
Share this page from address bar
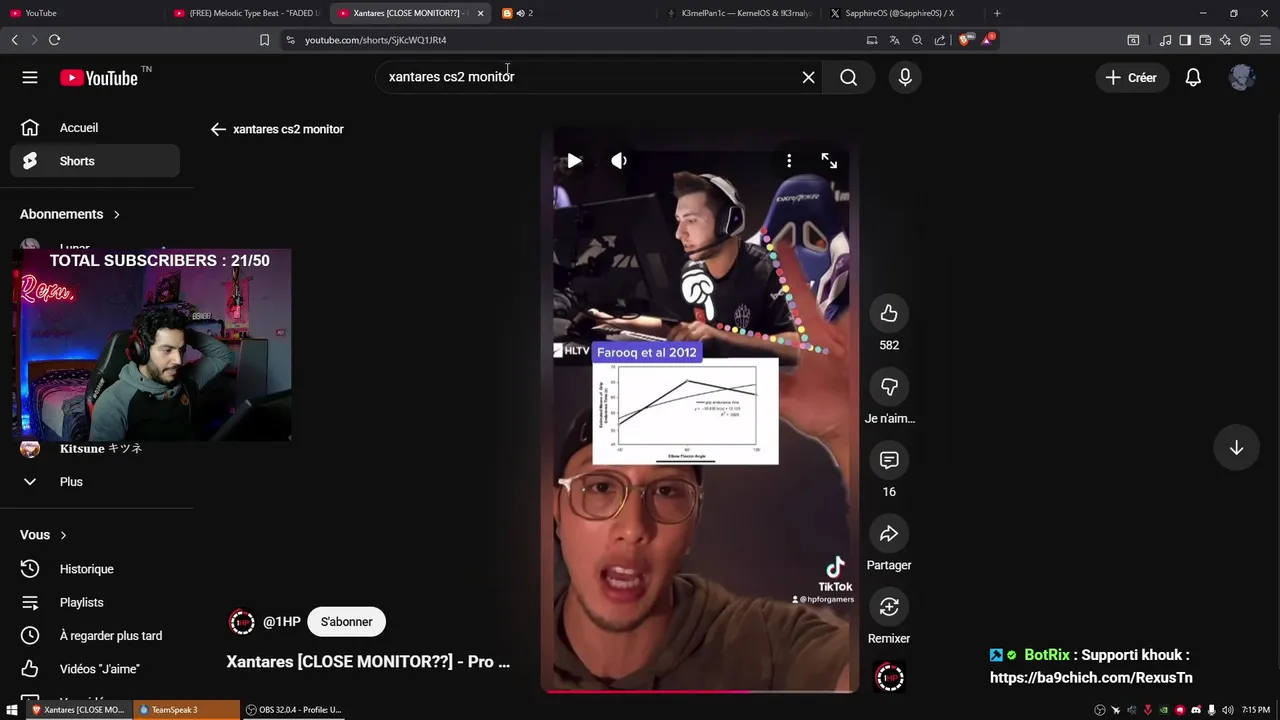[940, 40]
